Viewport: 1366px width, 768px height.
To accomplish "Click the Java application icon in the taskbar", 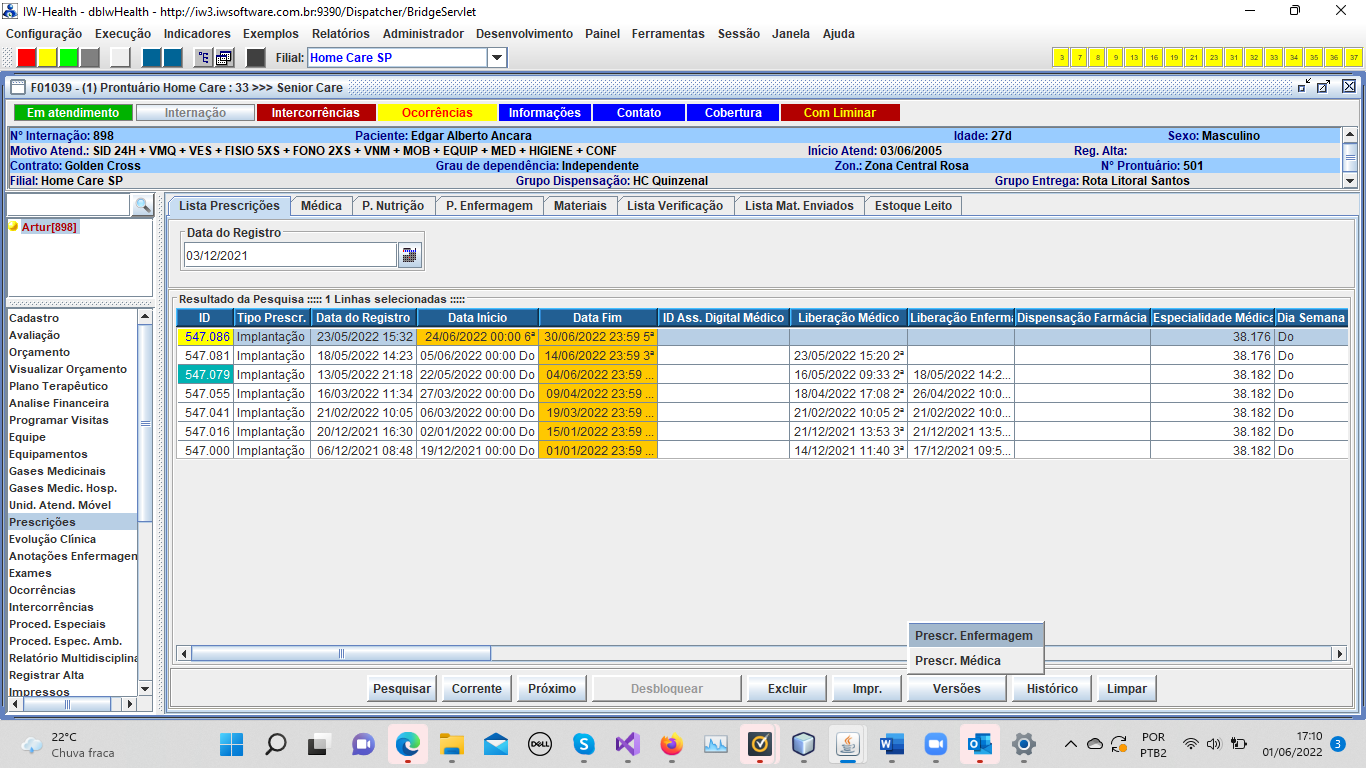I will click(x=848, y=745).
